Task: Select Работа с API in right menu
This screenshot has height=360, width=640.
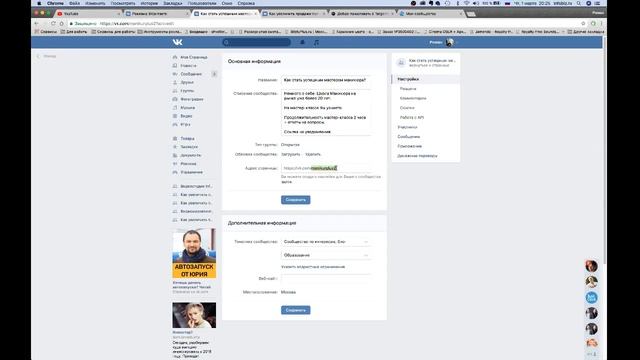Action: pyautogui.click(x=412, y=118)
